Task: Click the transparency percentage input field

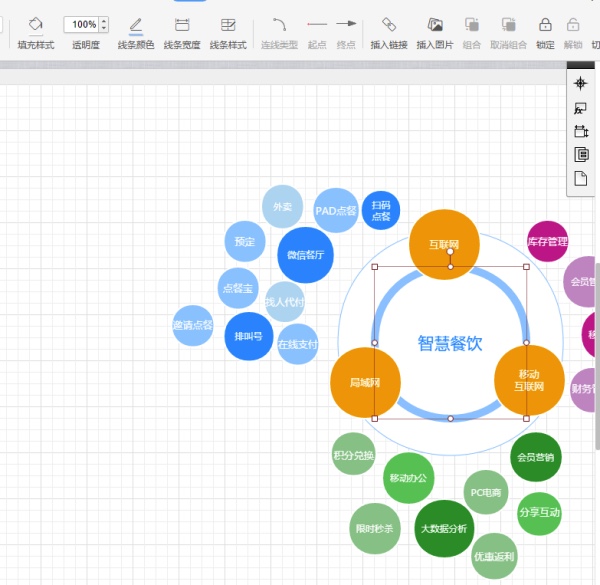Action: point(83,24)
